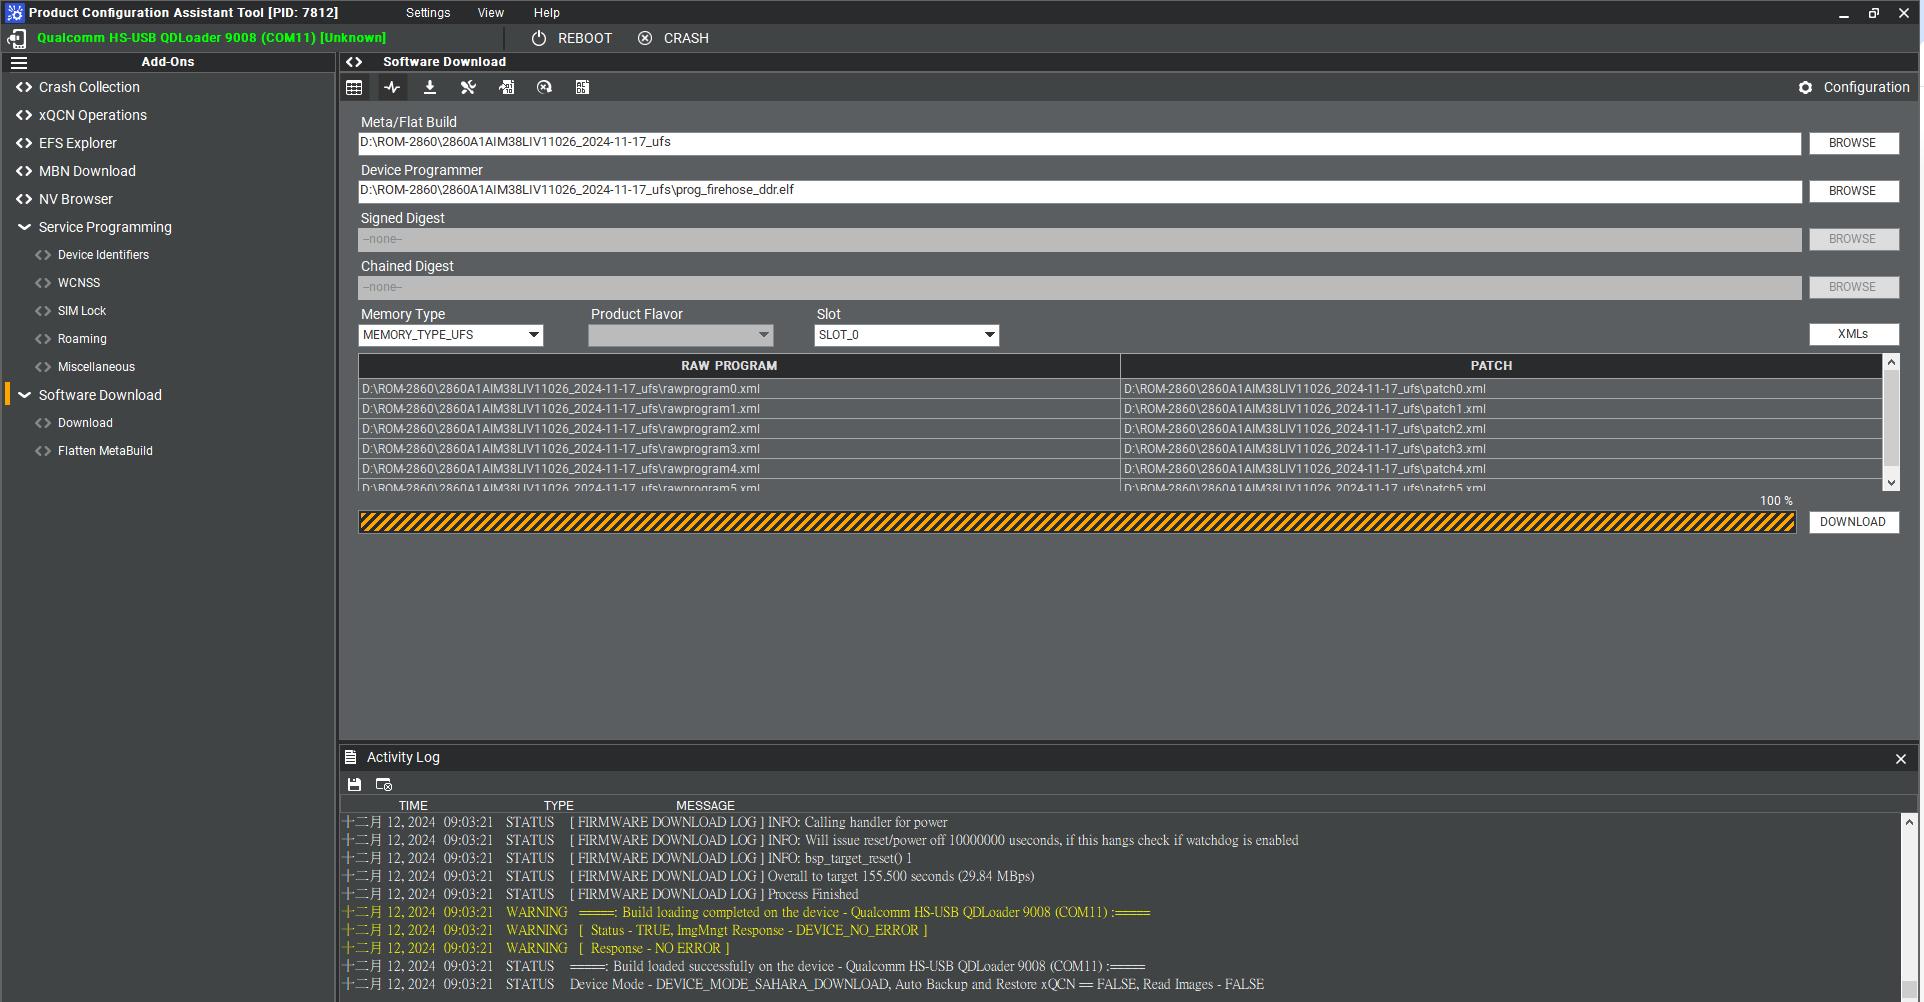This screenshot has width=1924, height=1002.
Task: Open the Memory Type dropdown
Action: (x=450, y=335)
